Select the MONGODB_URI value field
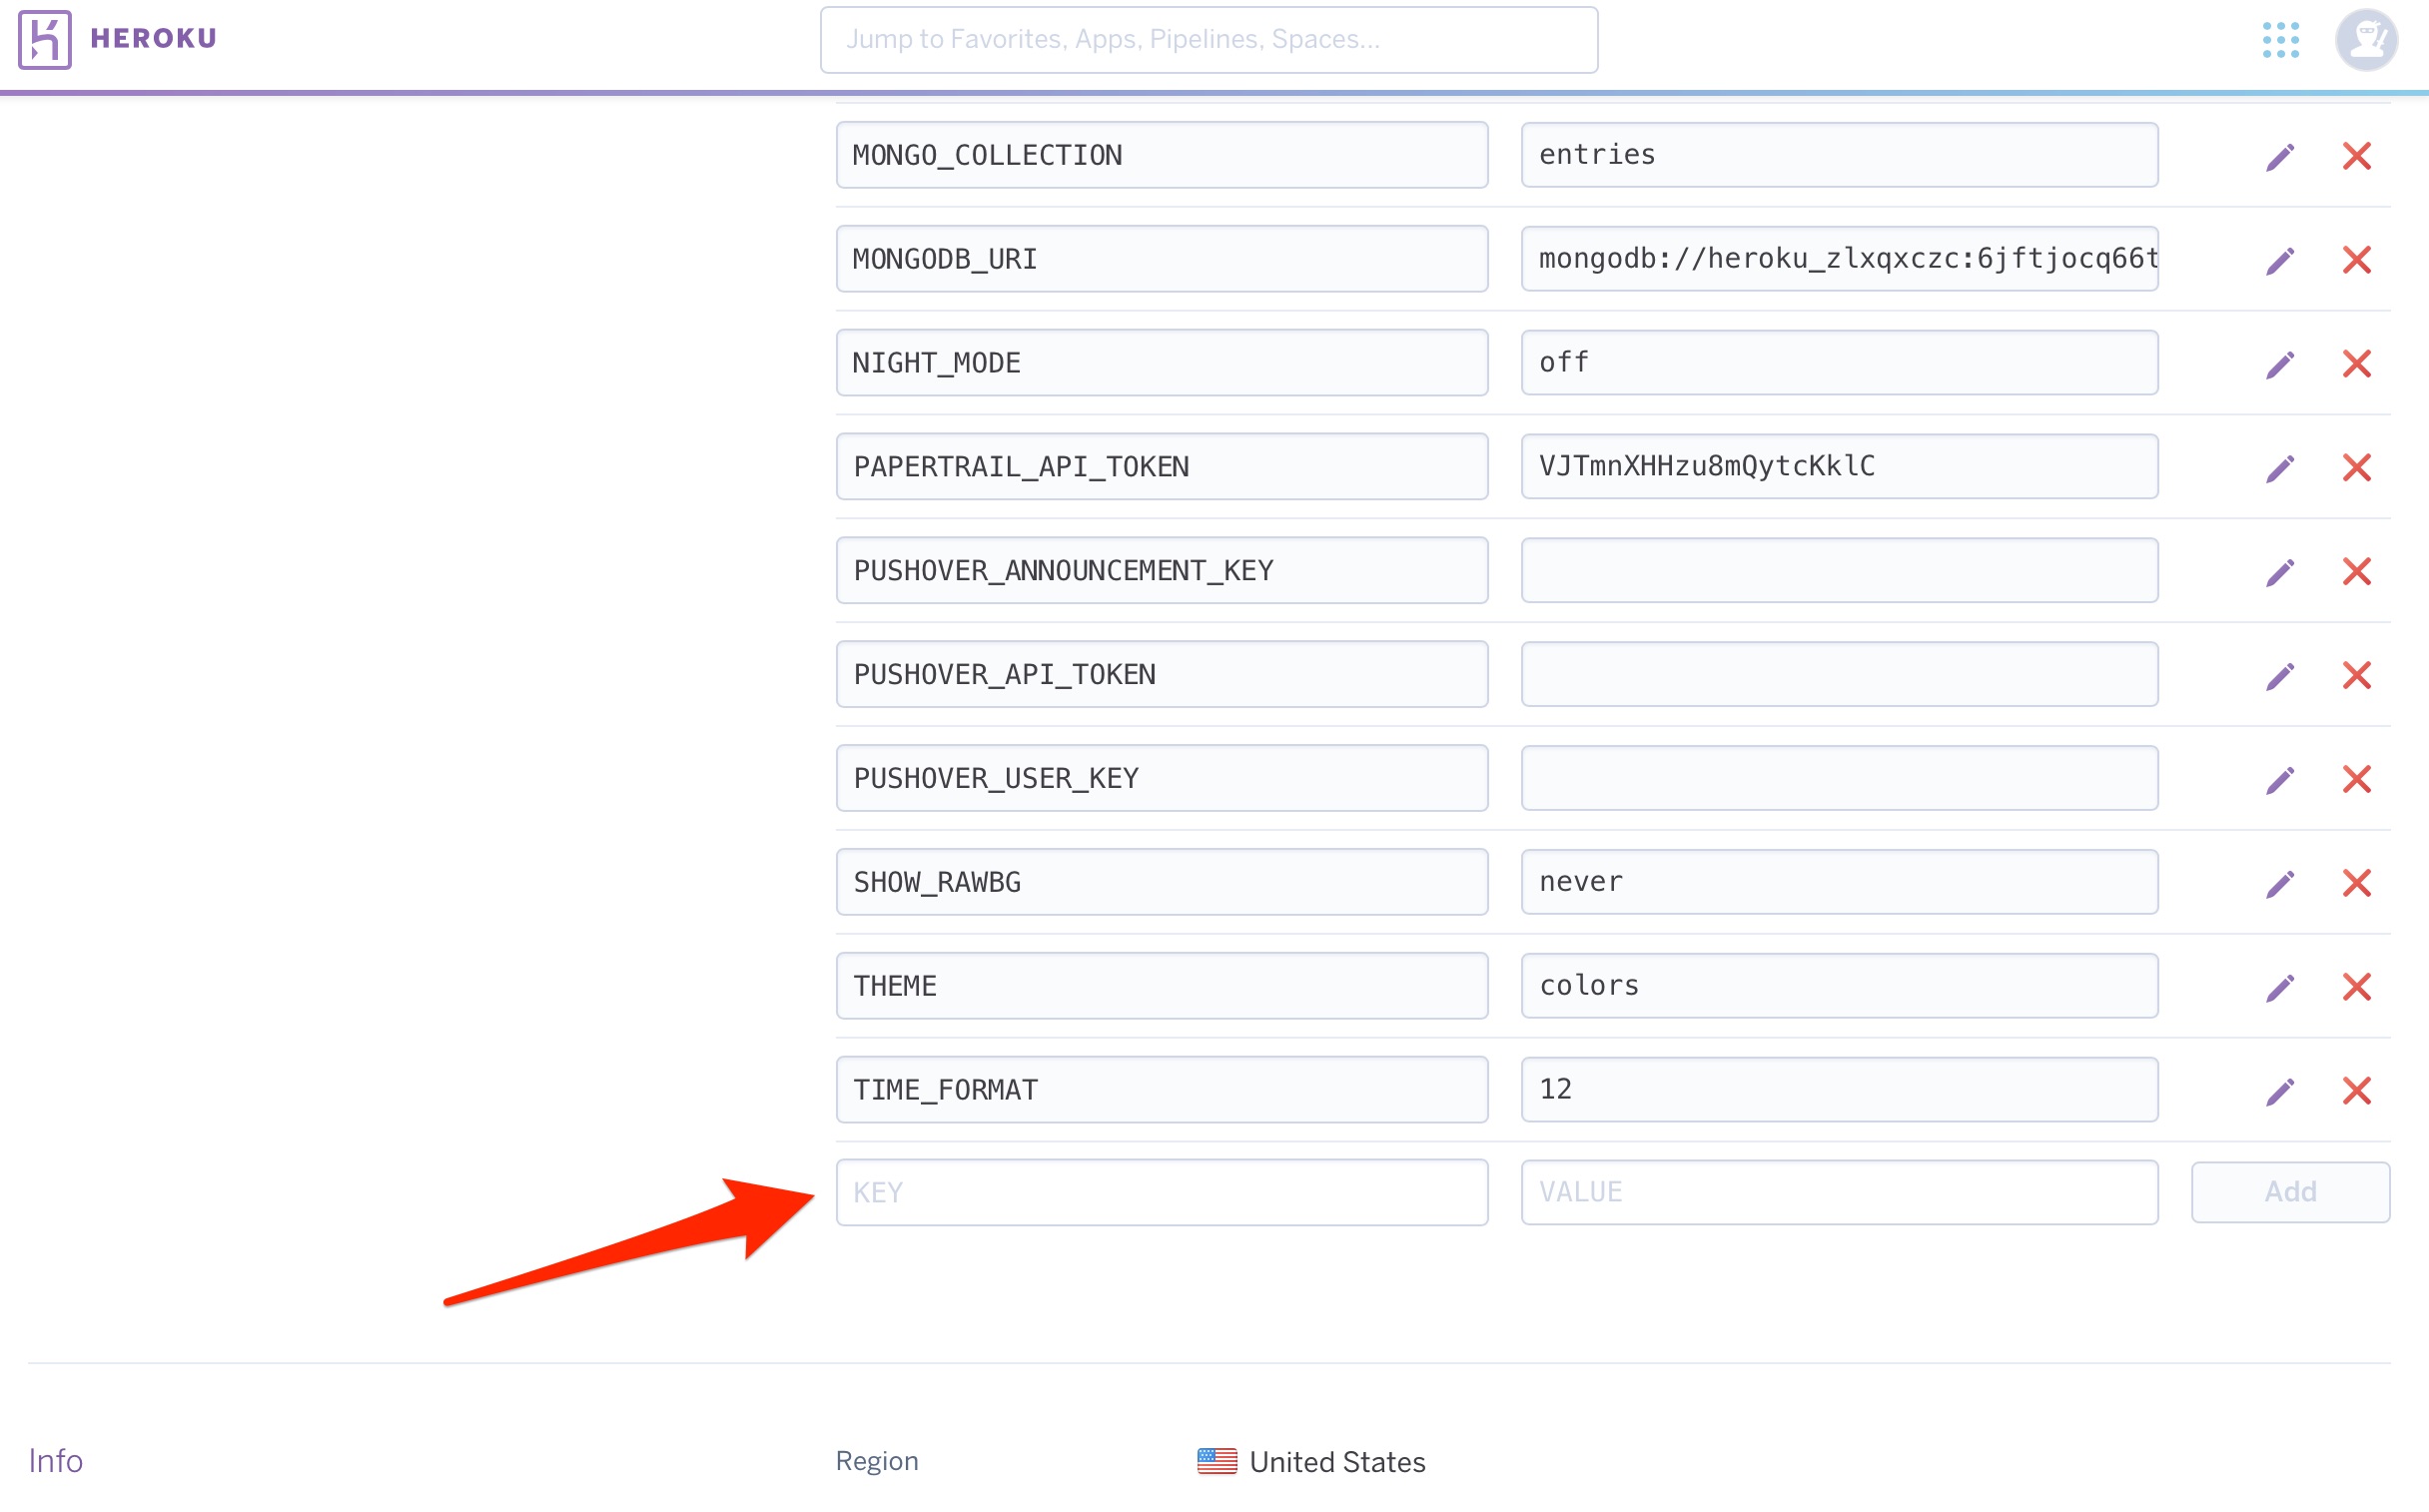The height and width of the screenshot is (1512, 2429). [x=1839, y=259]
